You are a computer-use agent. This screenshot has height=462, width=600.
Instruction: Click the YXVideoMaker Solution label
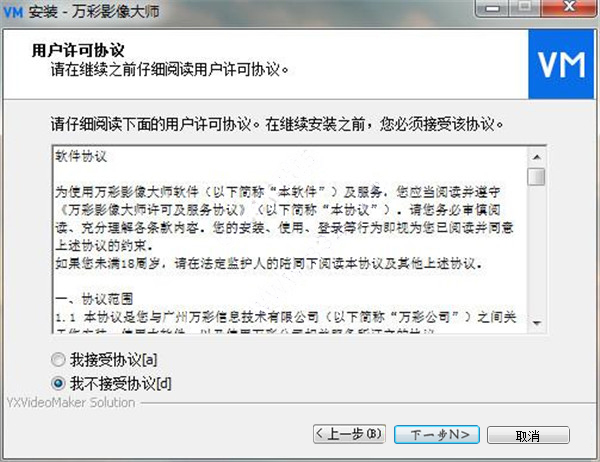tap(71, 403)
